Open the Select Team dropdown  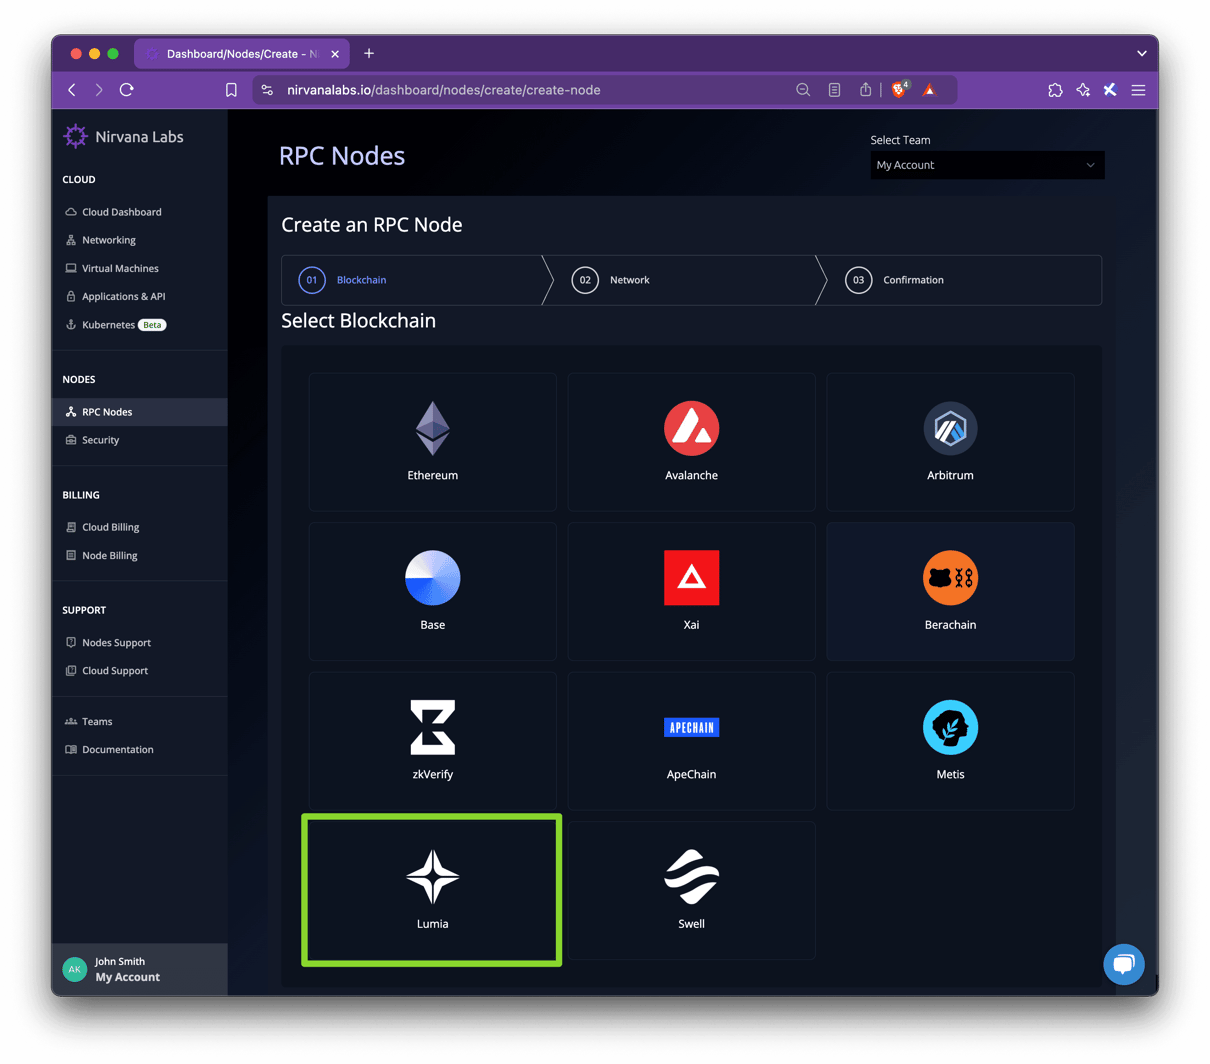(x=987, y=165)
